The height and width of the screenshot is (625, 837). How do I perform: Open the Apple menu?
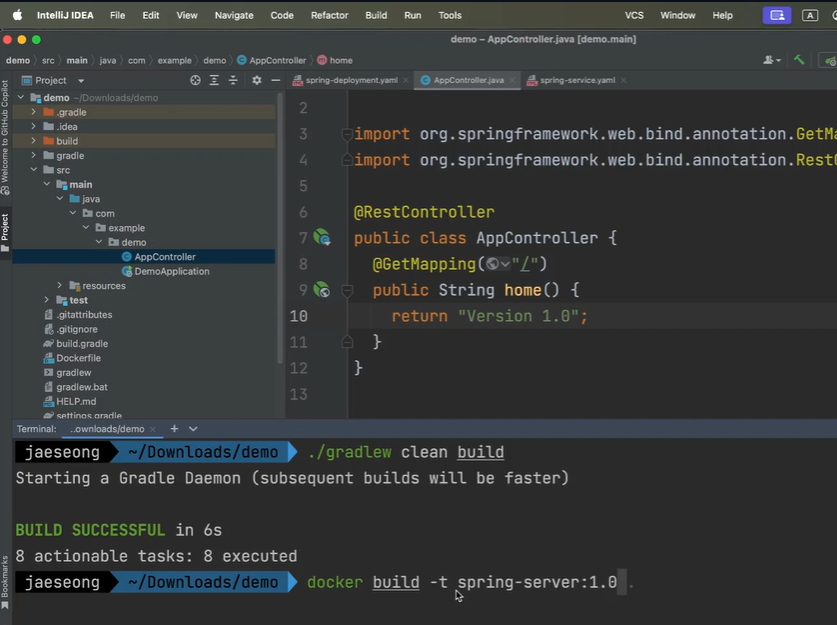(x=18, y=15)
